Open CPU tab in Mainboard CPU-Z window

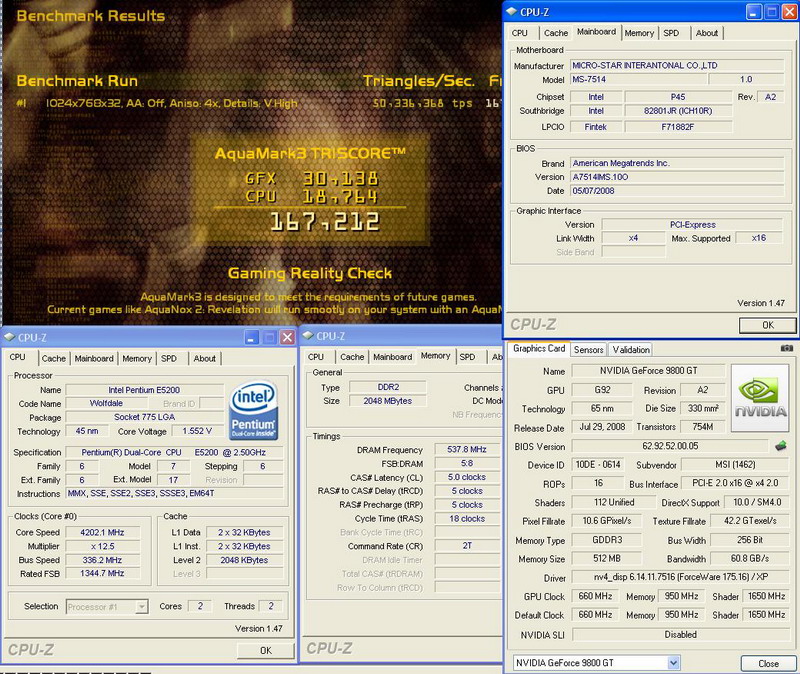click(519, 33)
